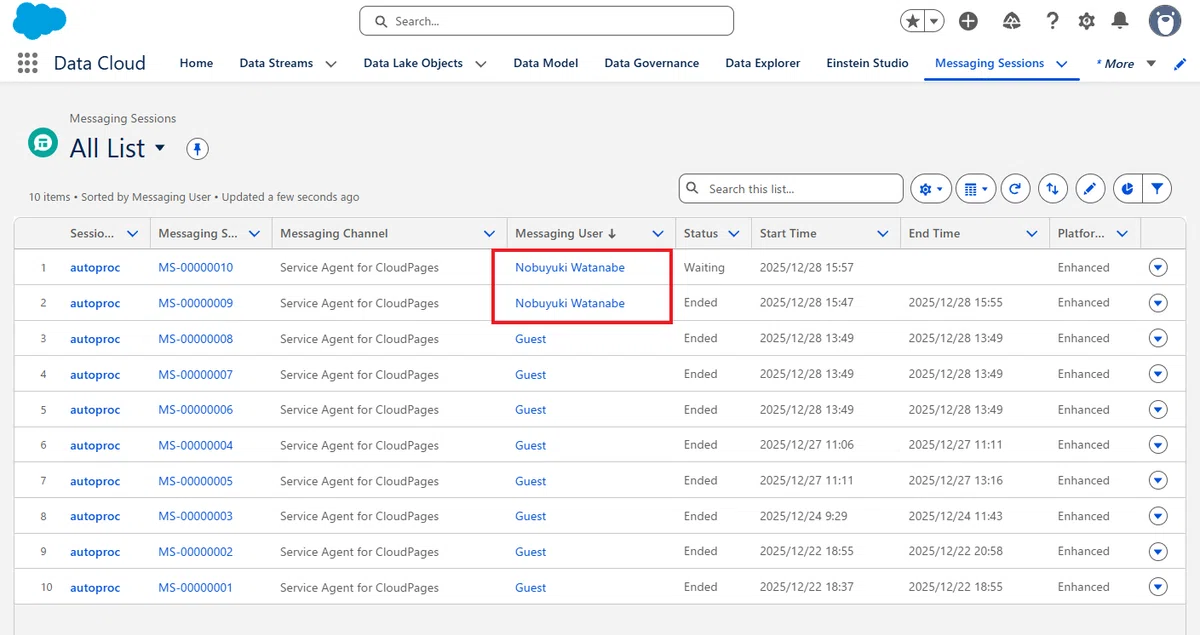This screenshot has height=635, width=1200.
Task: Open the App Launcher grid icon
Action: (x=28, y=63)
